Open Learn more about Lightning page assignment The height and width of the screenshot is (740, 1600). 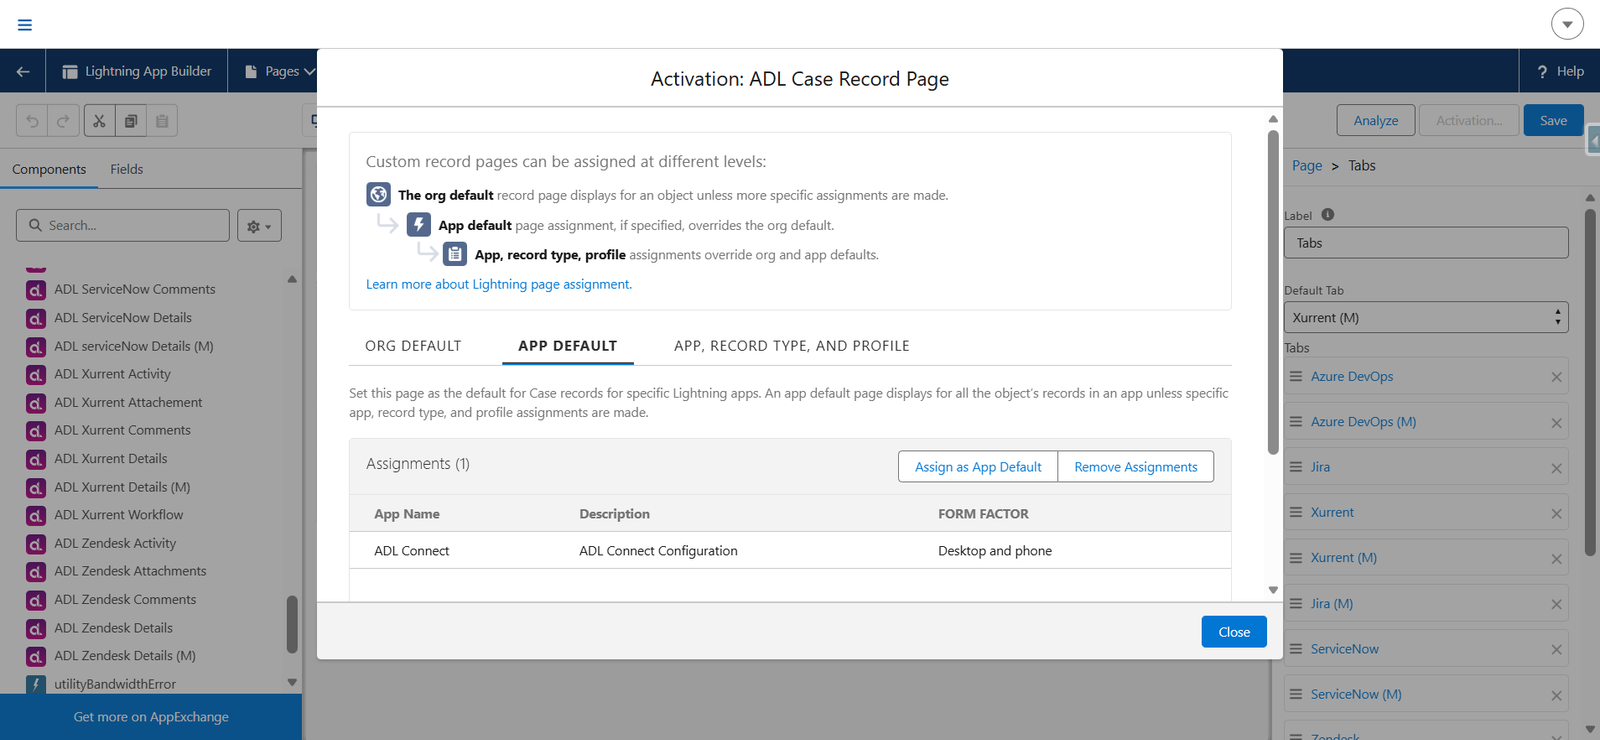pyautogui.click(x=499, y=284)
